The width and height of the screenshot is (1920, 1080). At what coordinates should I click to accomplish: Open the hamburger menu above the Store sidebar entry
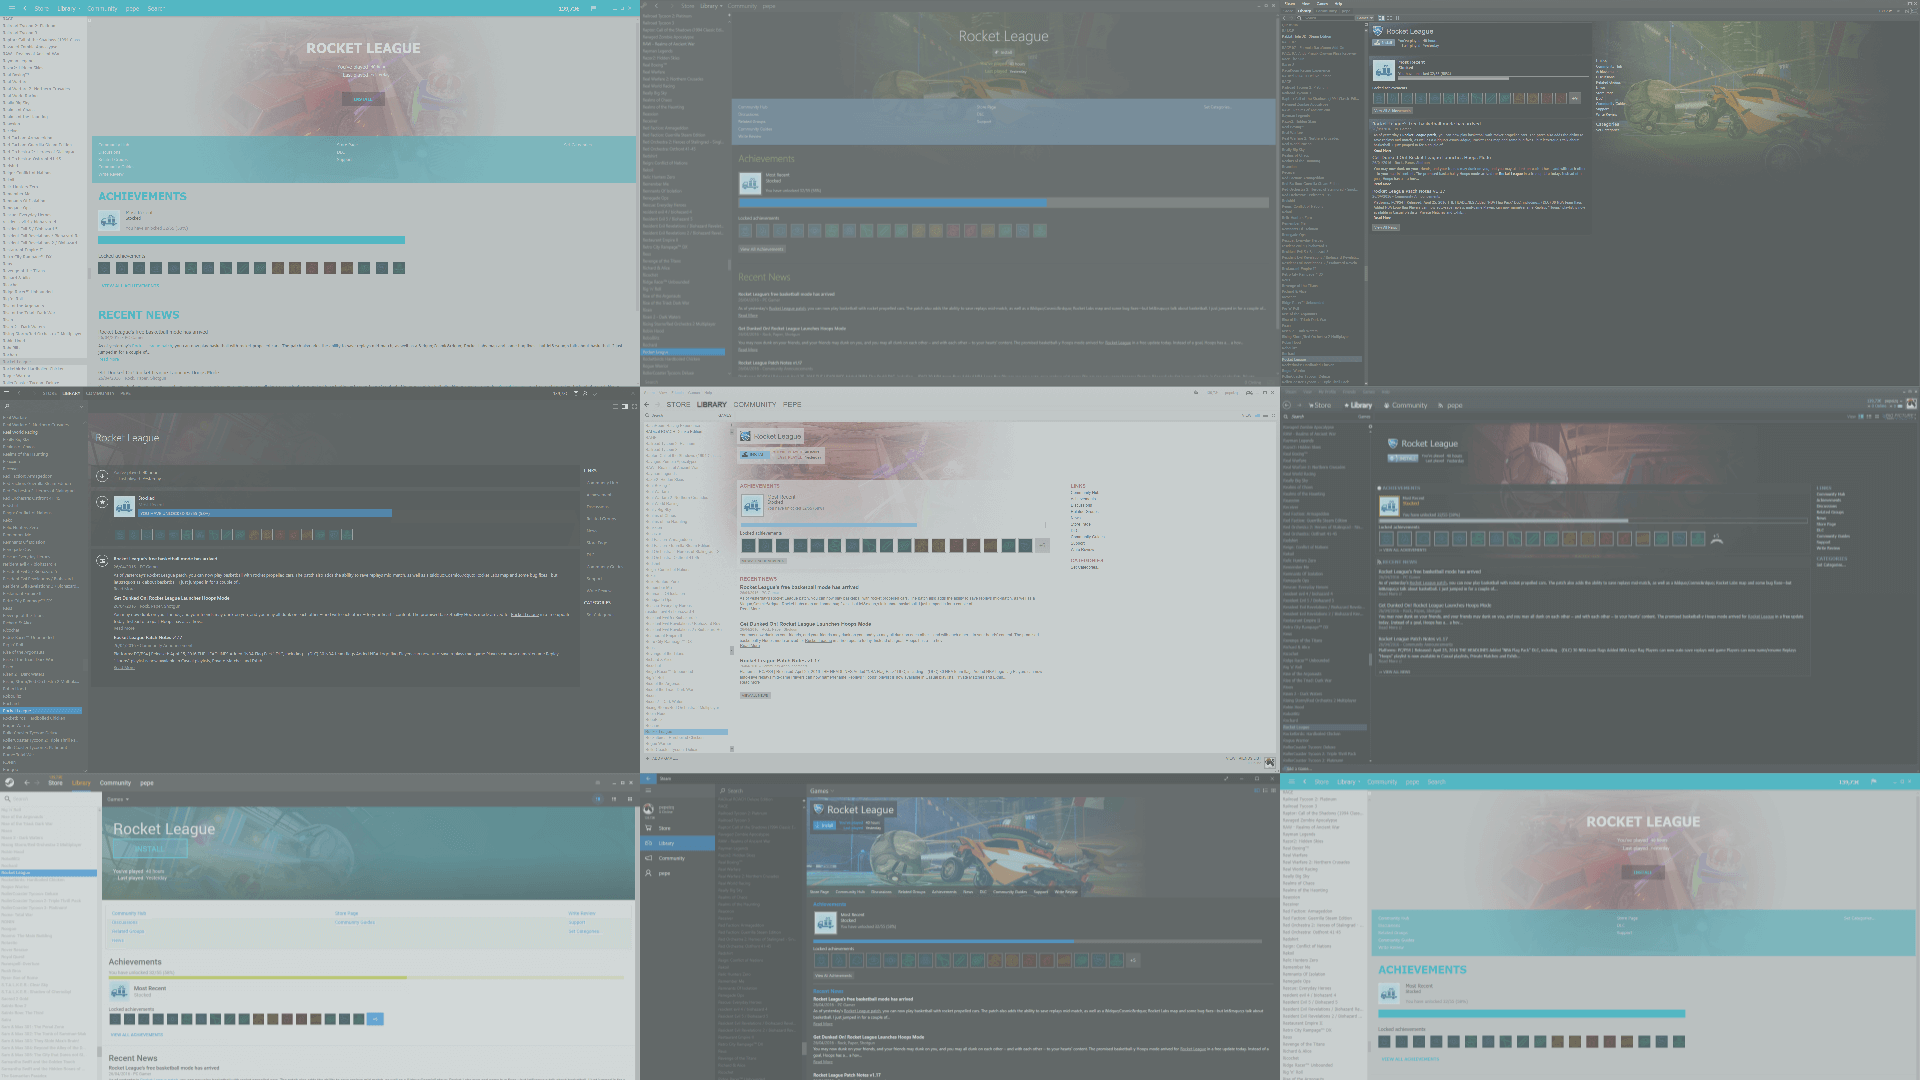coord(648,790)
